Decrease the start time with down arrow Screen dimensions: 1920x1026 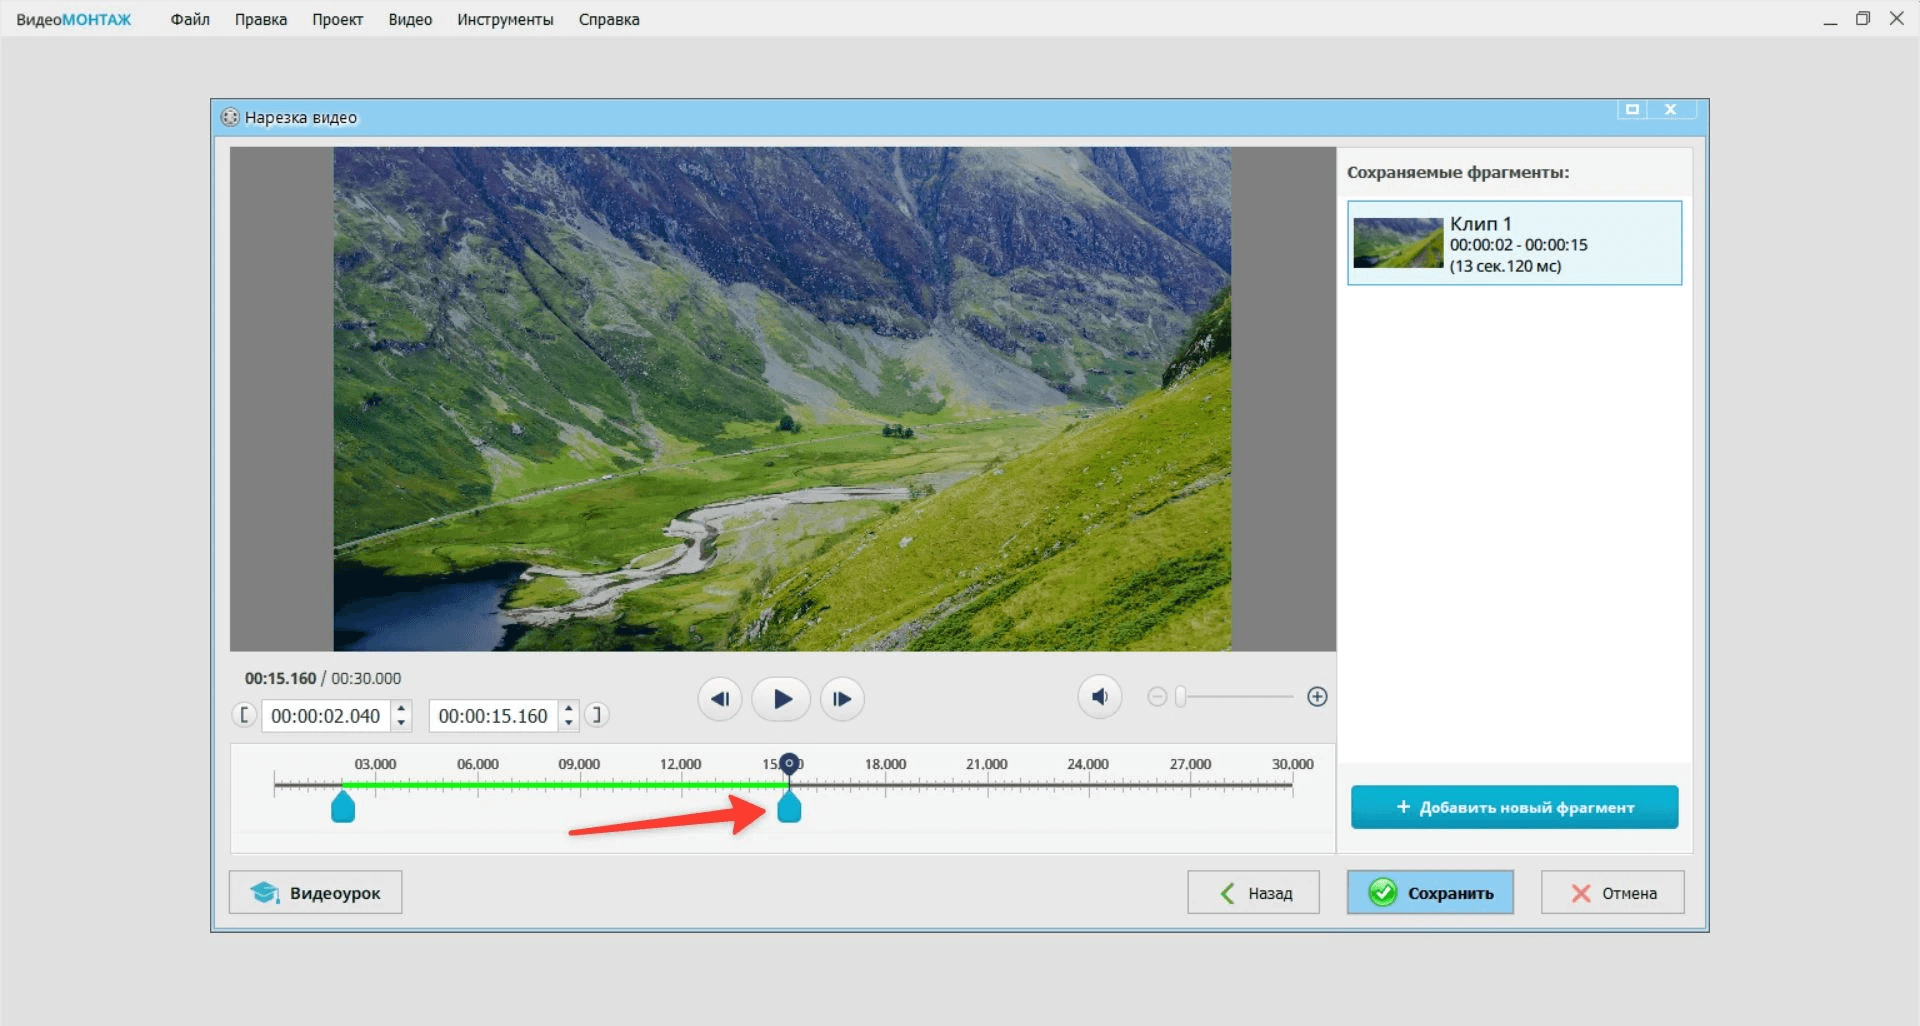(x=401, y=722)
